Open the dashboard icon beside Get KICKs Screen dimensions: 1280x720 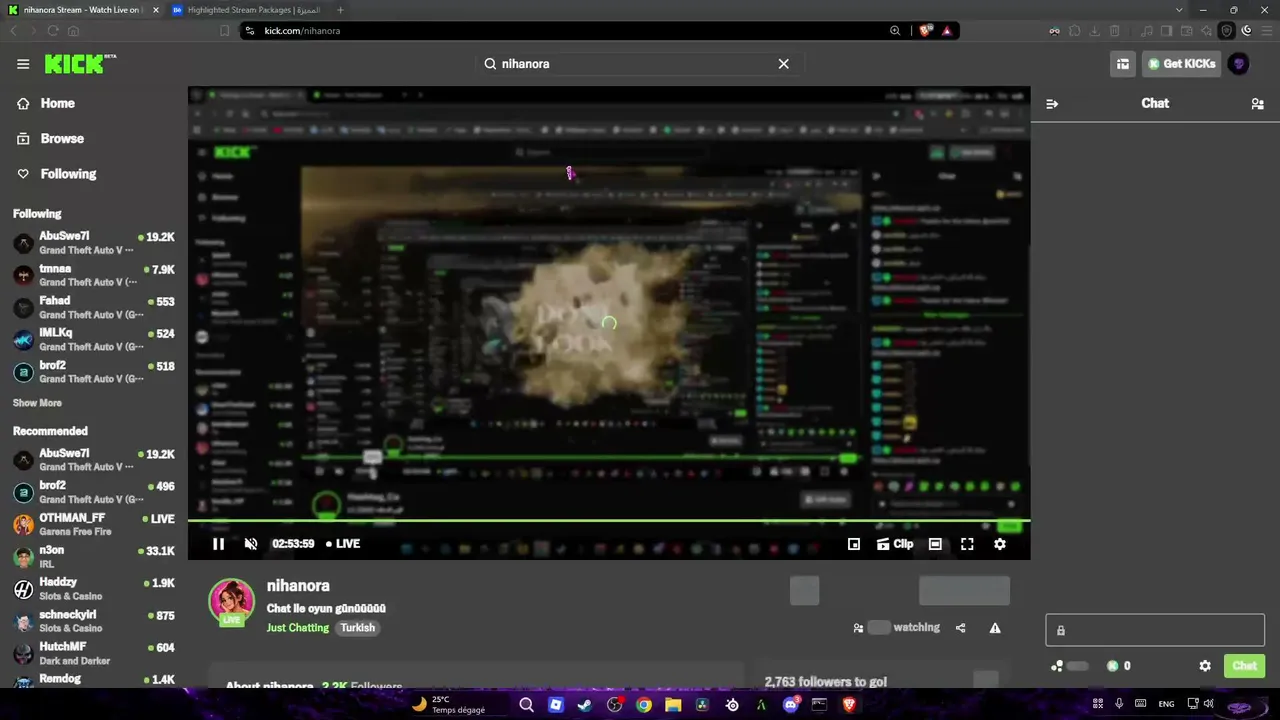pos(1123,64)
